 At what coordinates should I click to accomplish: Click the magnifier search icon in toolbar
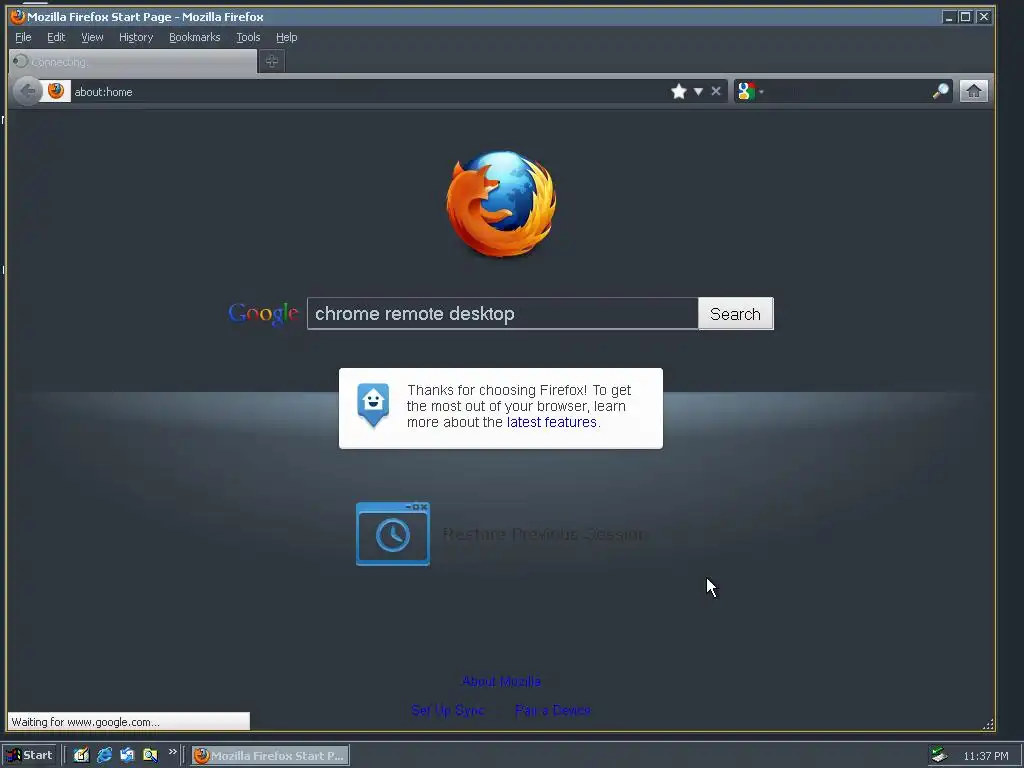(940, 91)
